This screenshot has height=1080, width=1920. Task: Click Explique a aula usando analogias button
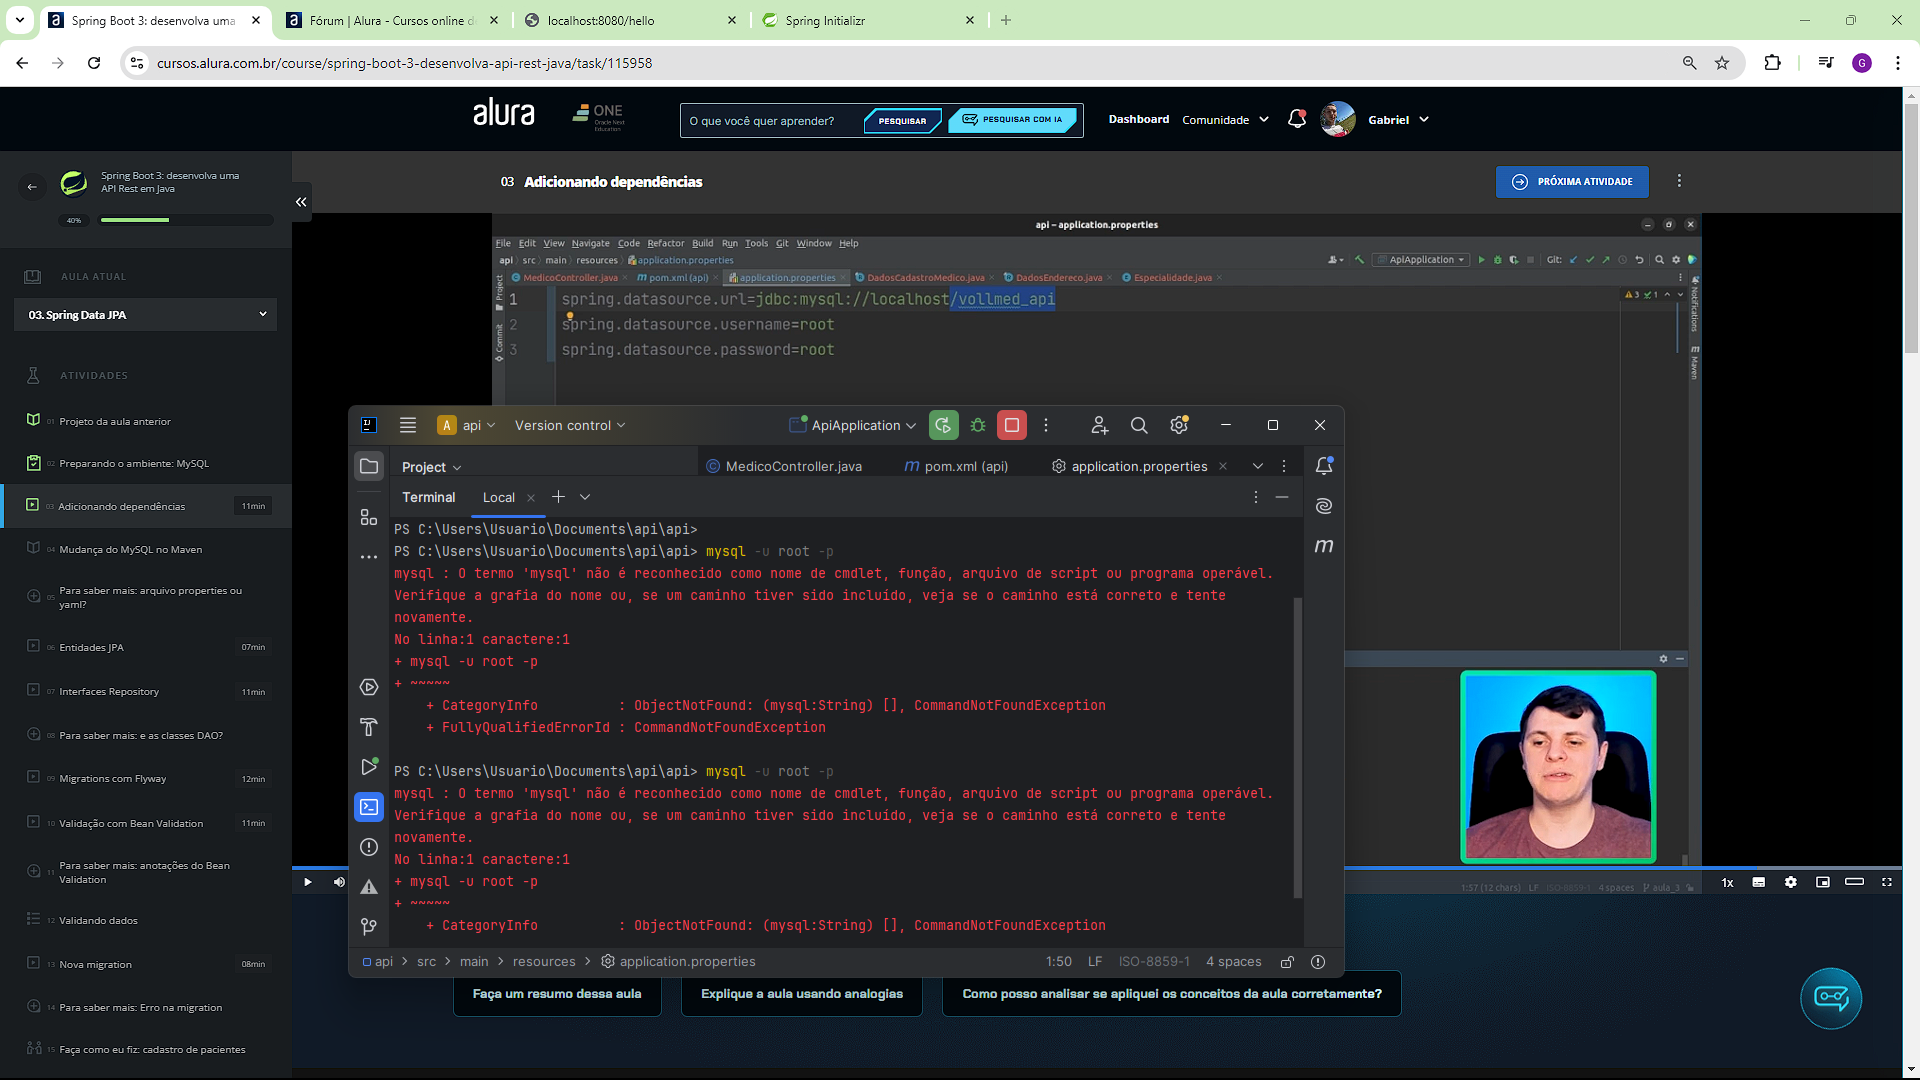click(802, 993)
